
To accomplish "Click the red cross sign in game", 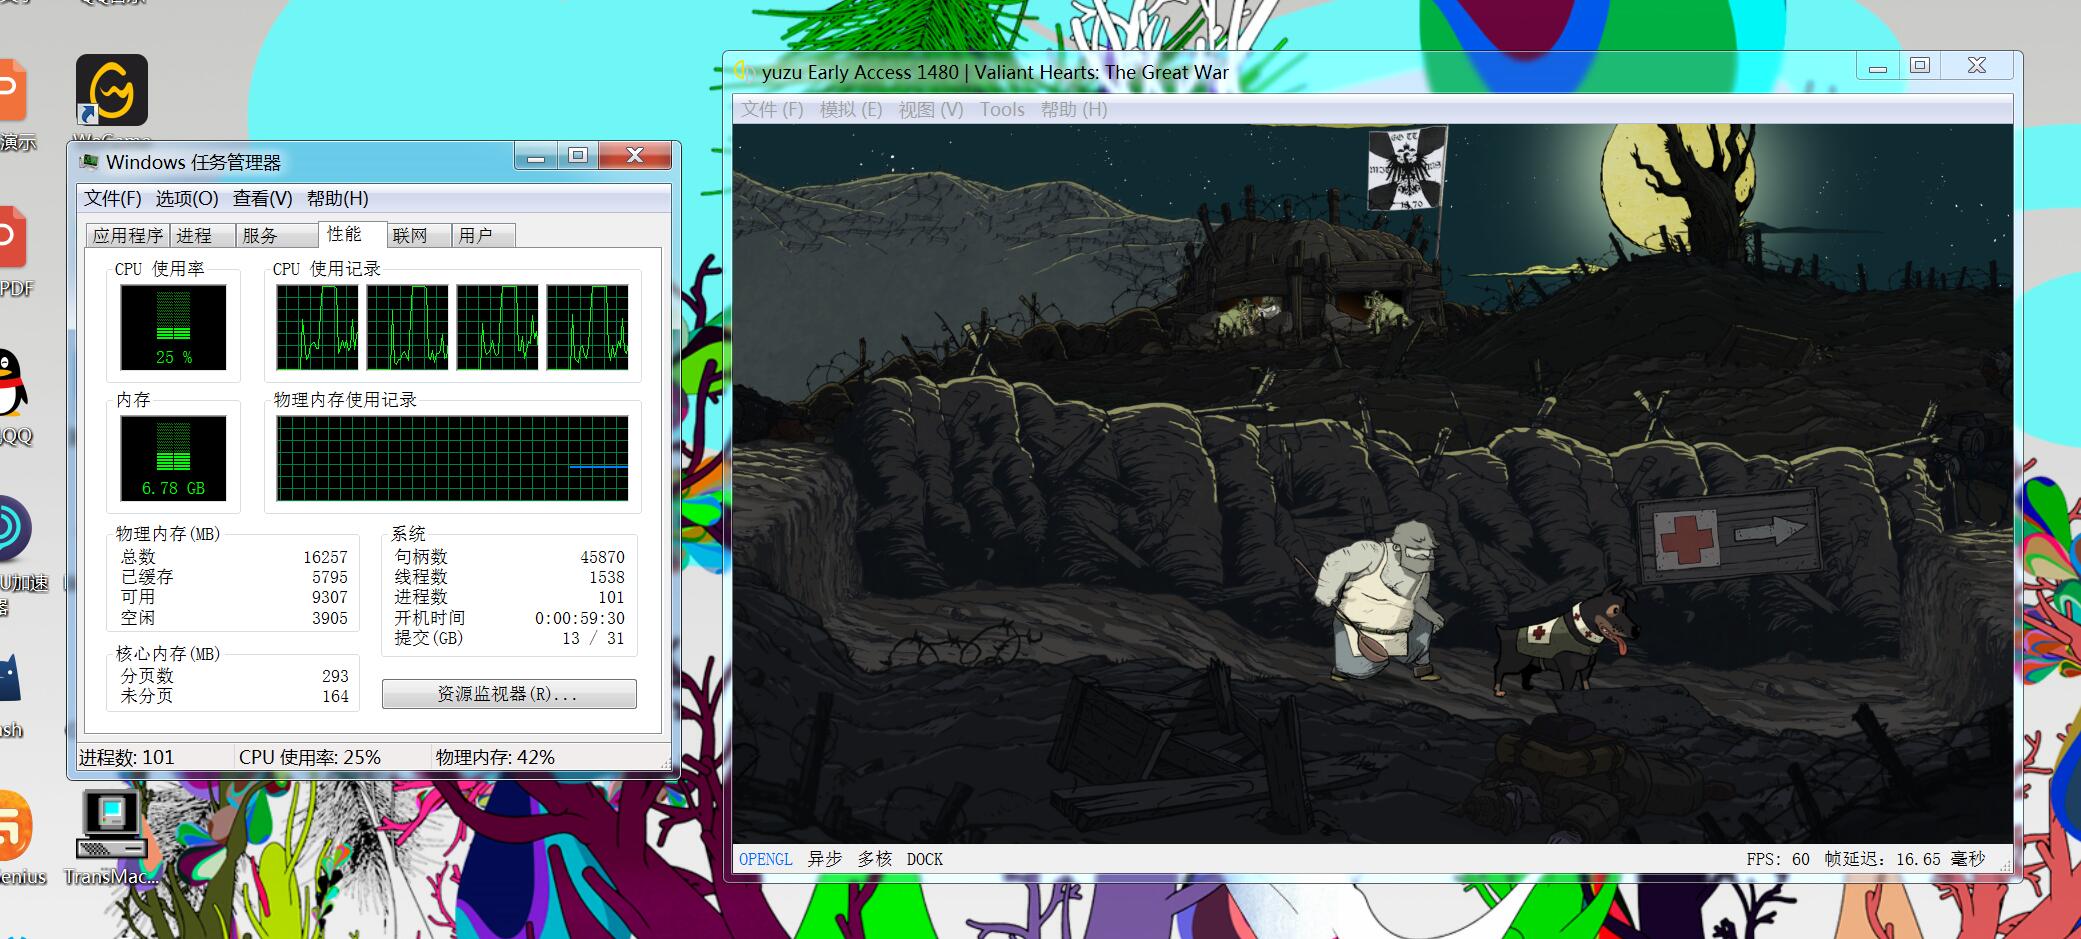I will click(x=1688, y=538).
